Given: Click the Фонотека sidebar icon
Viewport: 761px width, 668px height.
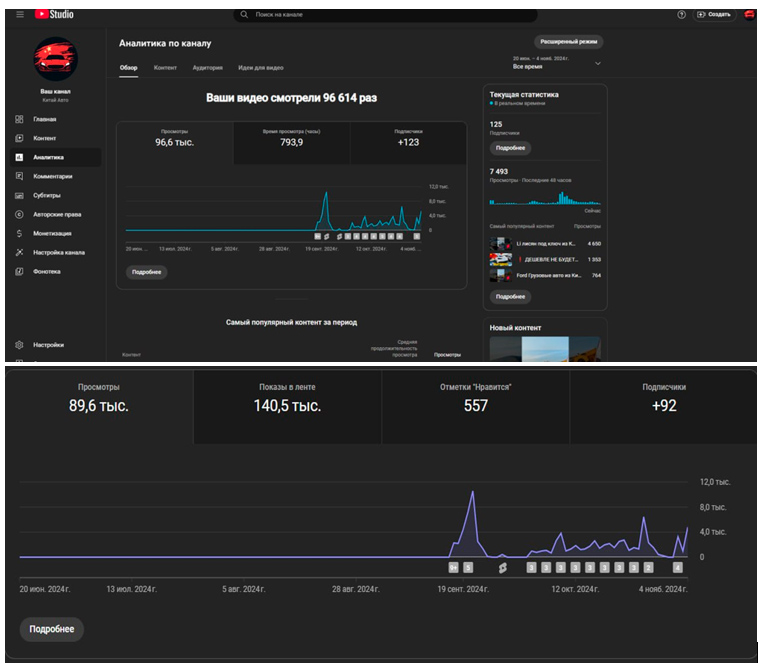Looking at the screenshot, I should point(19,271).
